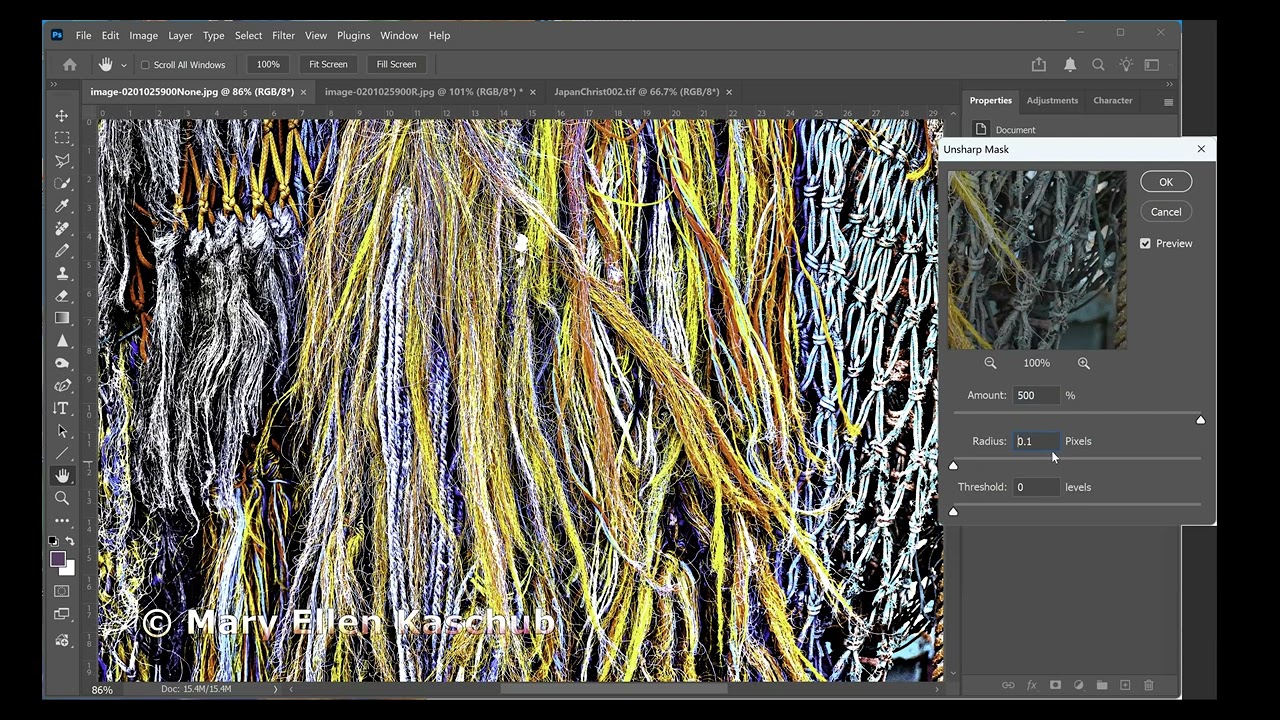Image resolution: width=1280 pixels, height=720 pixels.
Task: Open workspace dropdown arrow
Action: click(x=1170, y=64)
